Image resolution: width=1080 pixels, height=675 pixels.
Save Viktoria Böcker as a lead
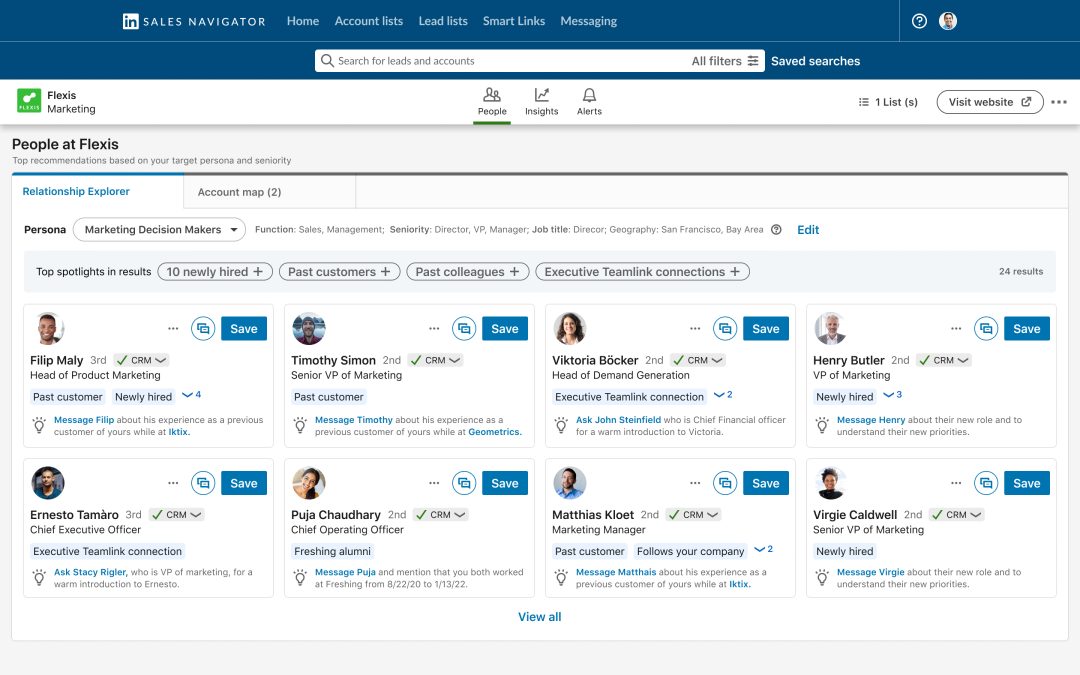(x=766, y=329)
